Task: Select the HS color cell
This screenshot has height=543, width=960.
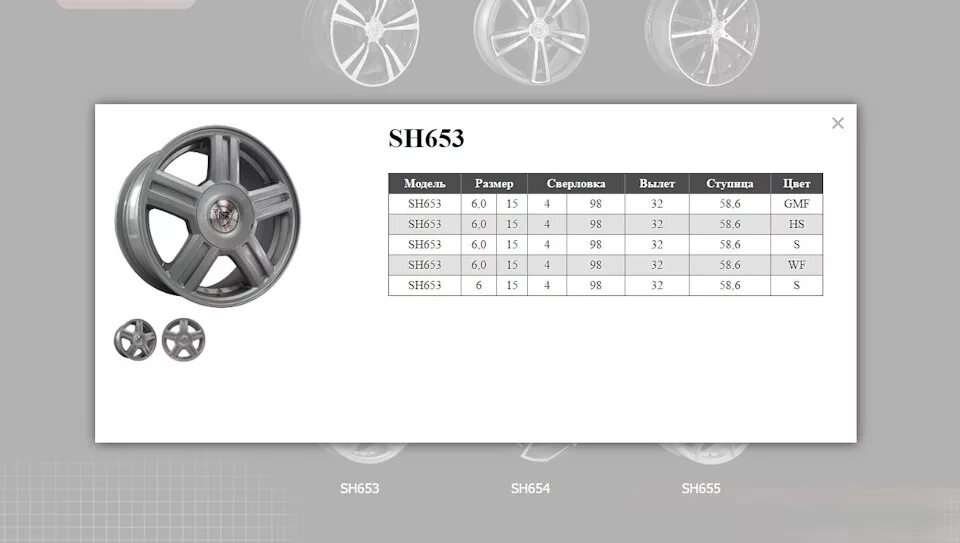Action: (797, 224)
